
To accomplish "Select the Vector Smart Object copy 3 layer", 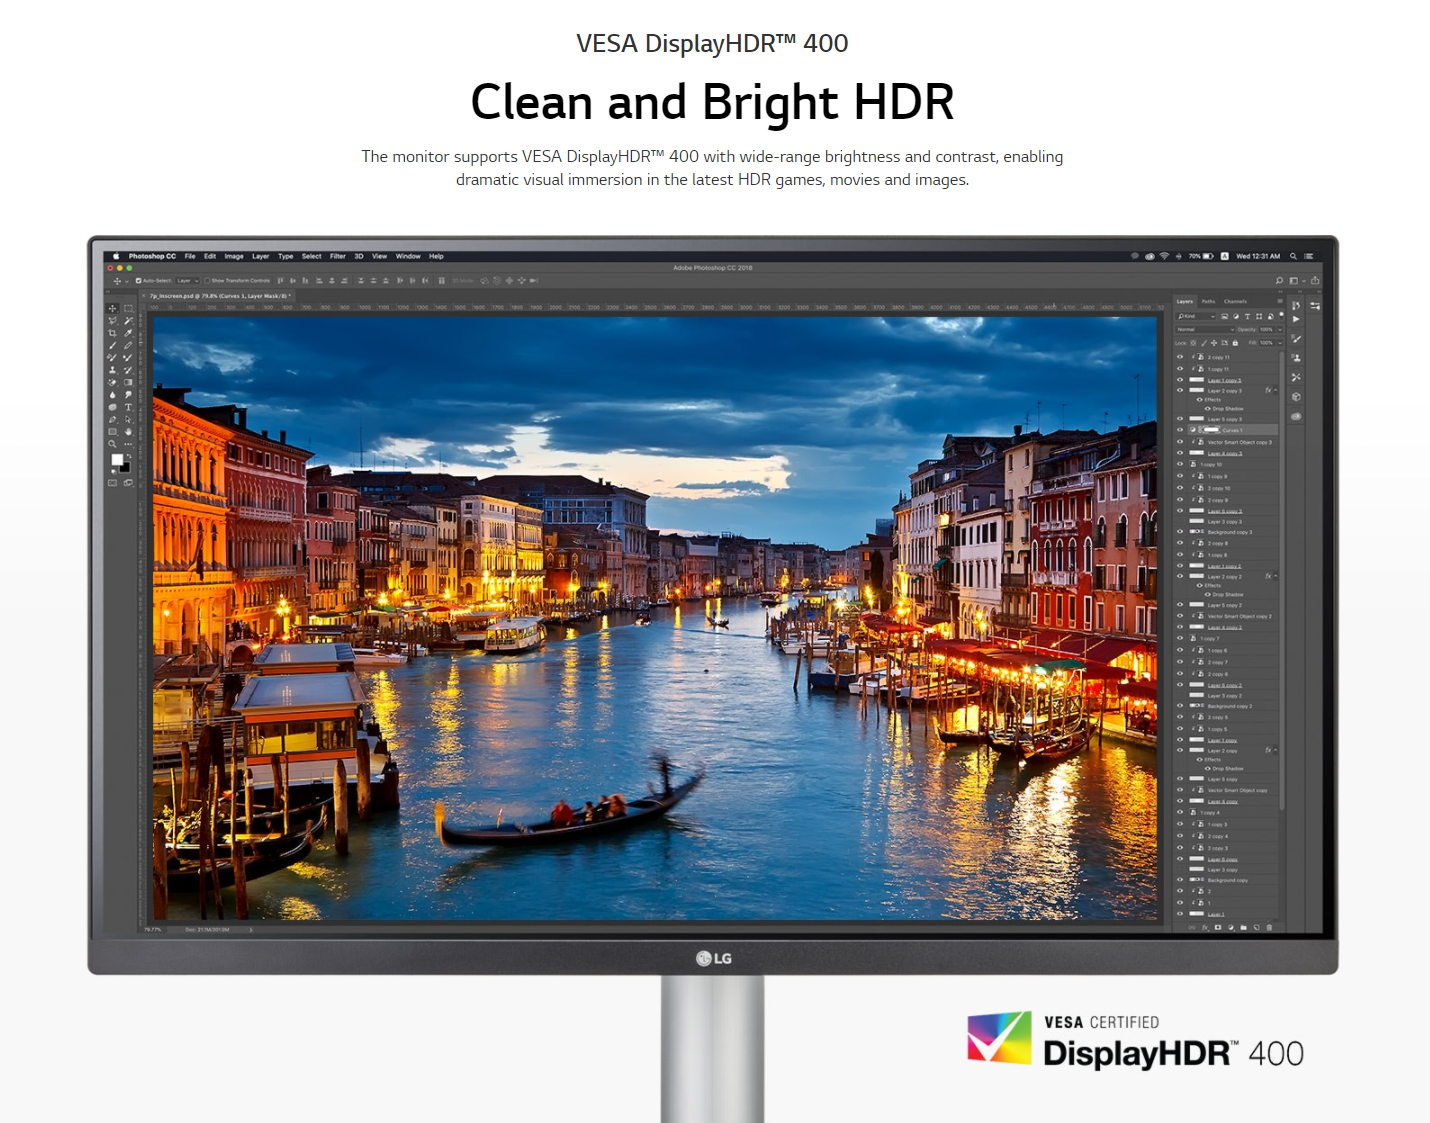I will click(x=1238, y=442).
